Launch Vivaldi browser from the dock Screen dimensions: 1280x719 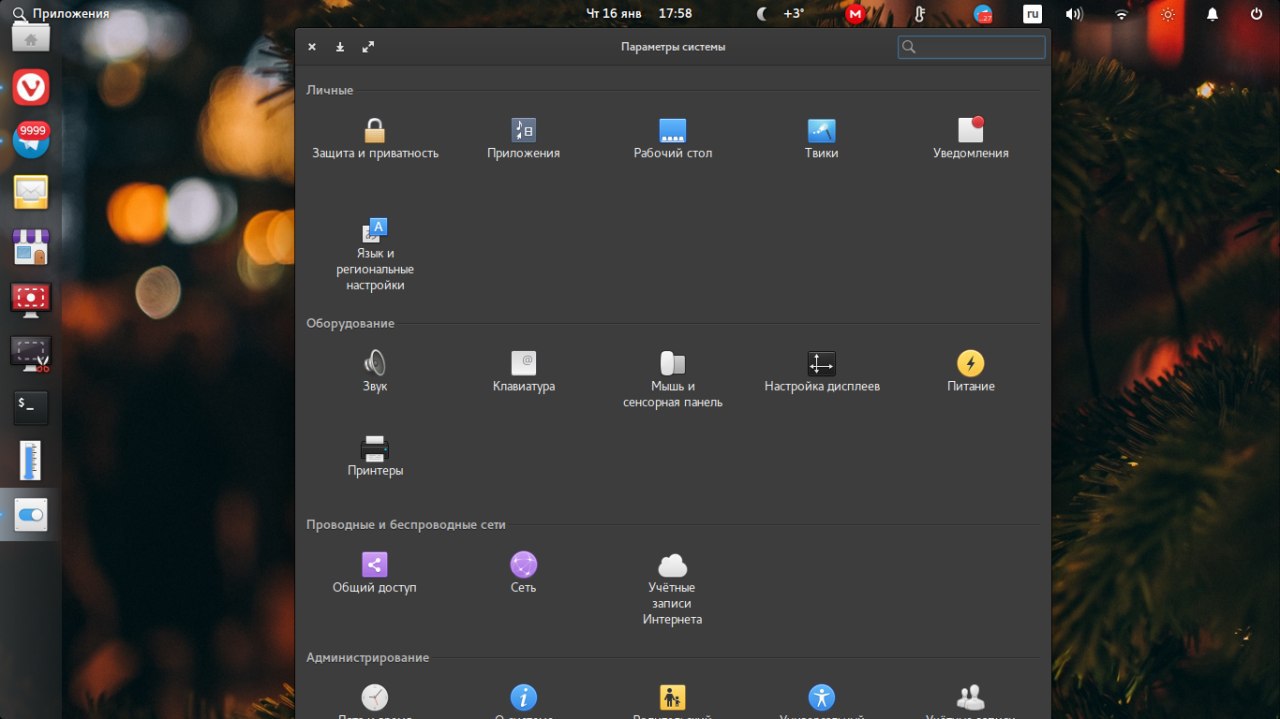[31, 88]
